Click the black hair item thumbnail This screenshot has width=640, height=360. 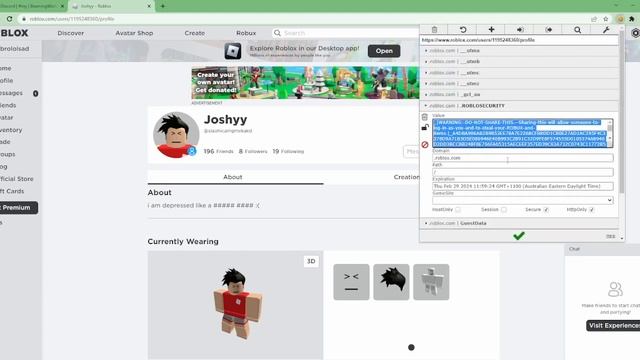point(391,282)
